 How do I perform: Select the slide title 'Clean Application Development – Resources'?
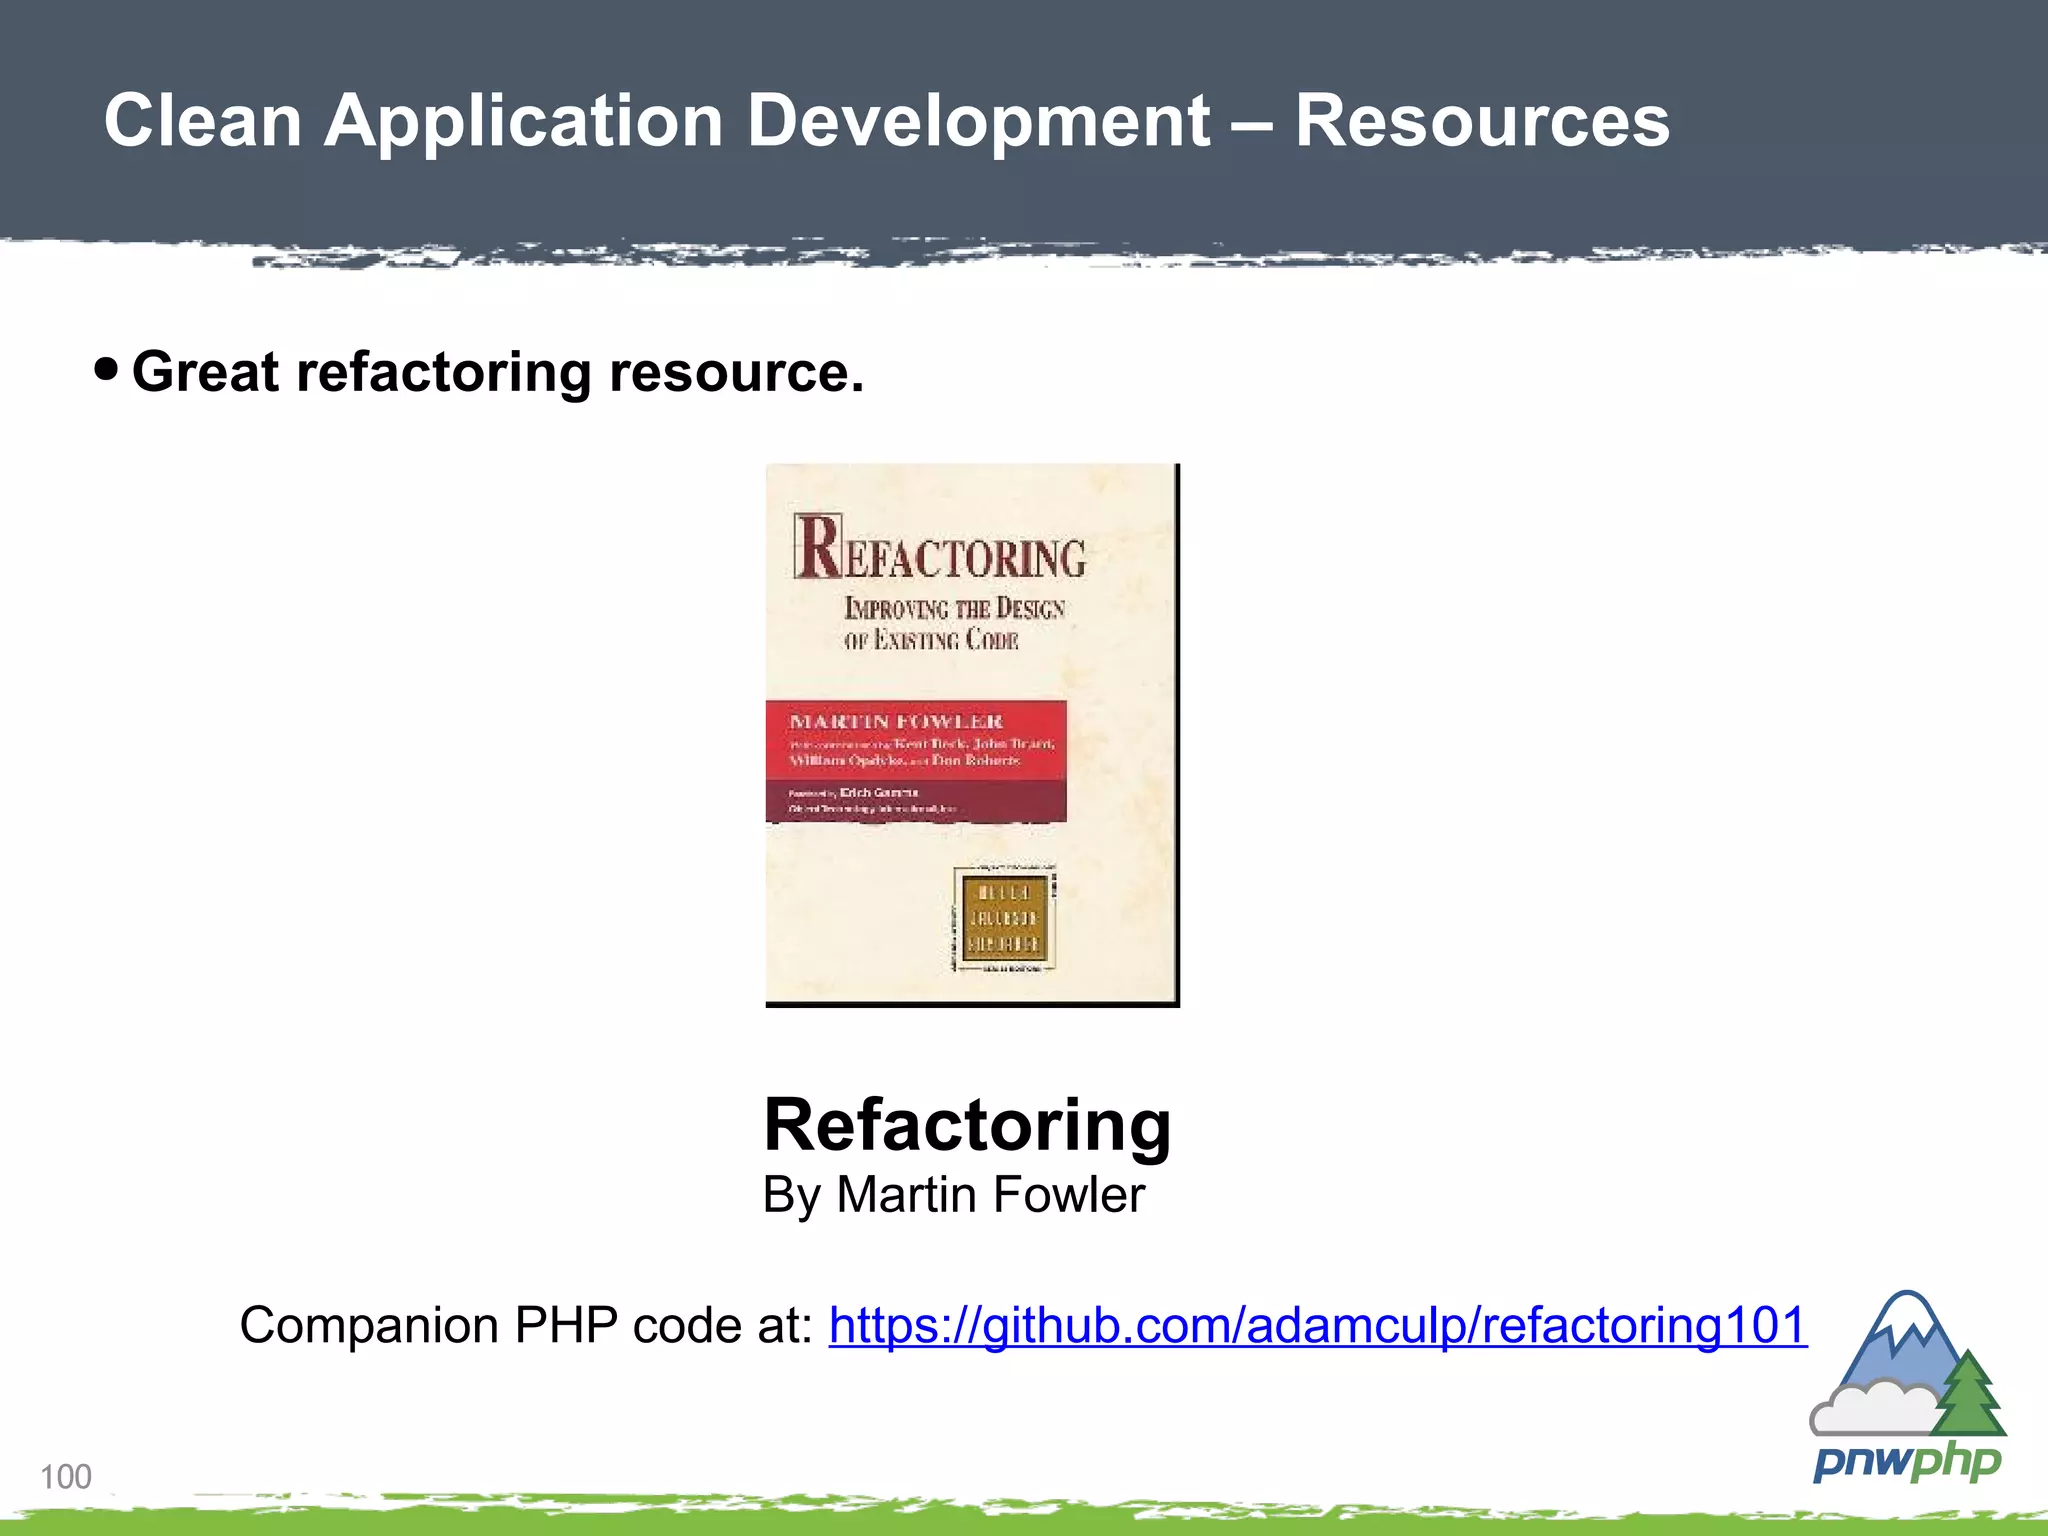pyautogui.click(x=887, y=121)
